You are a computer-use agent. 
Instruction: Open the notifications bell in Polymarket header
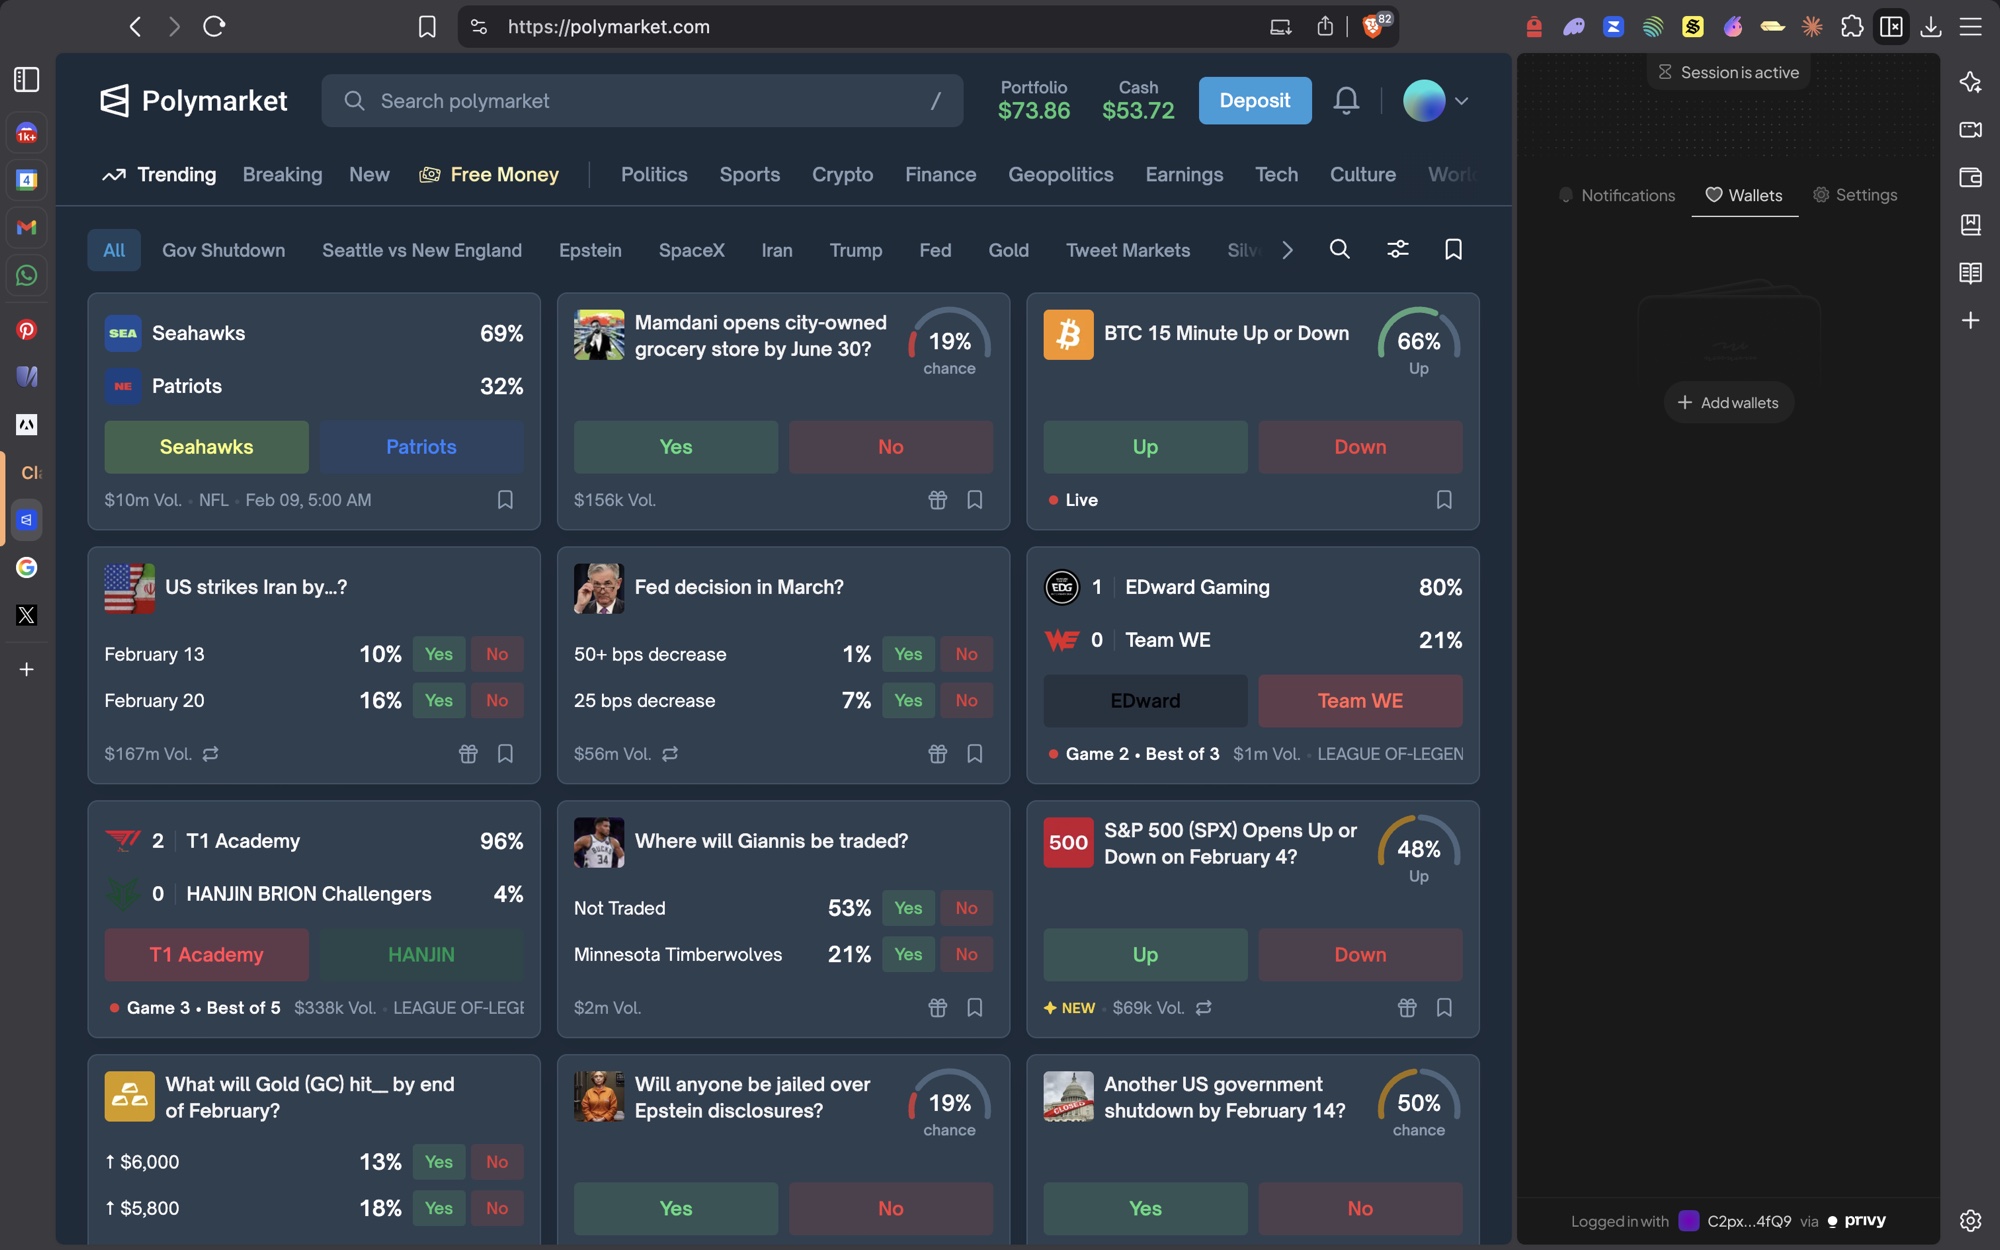tap(1346, 100)
